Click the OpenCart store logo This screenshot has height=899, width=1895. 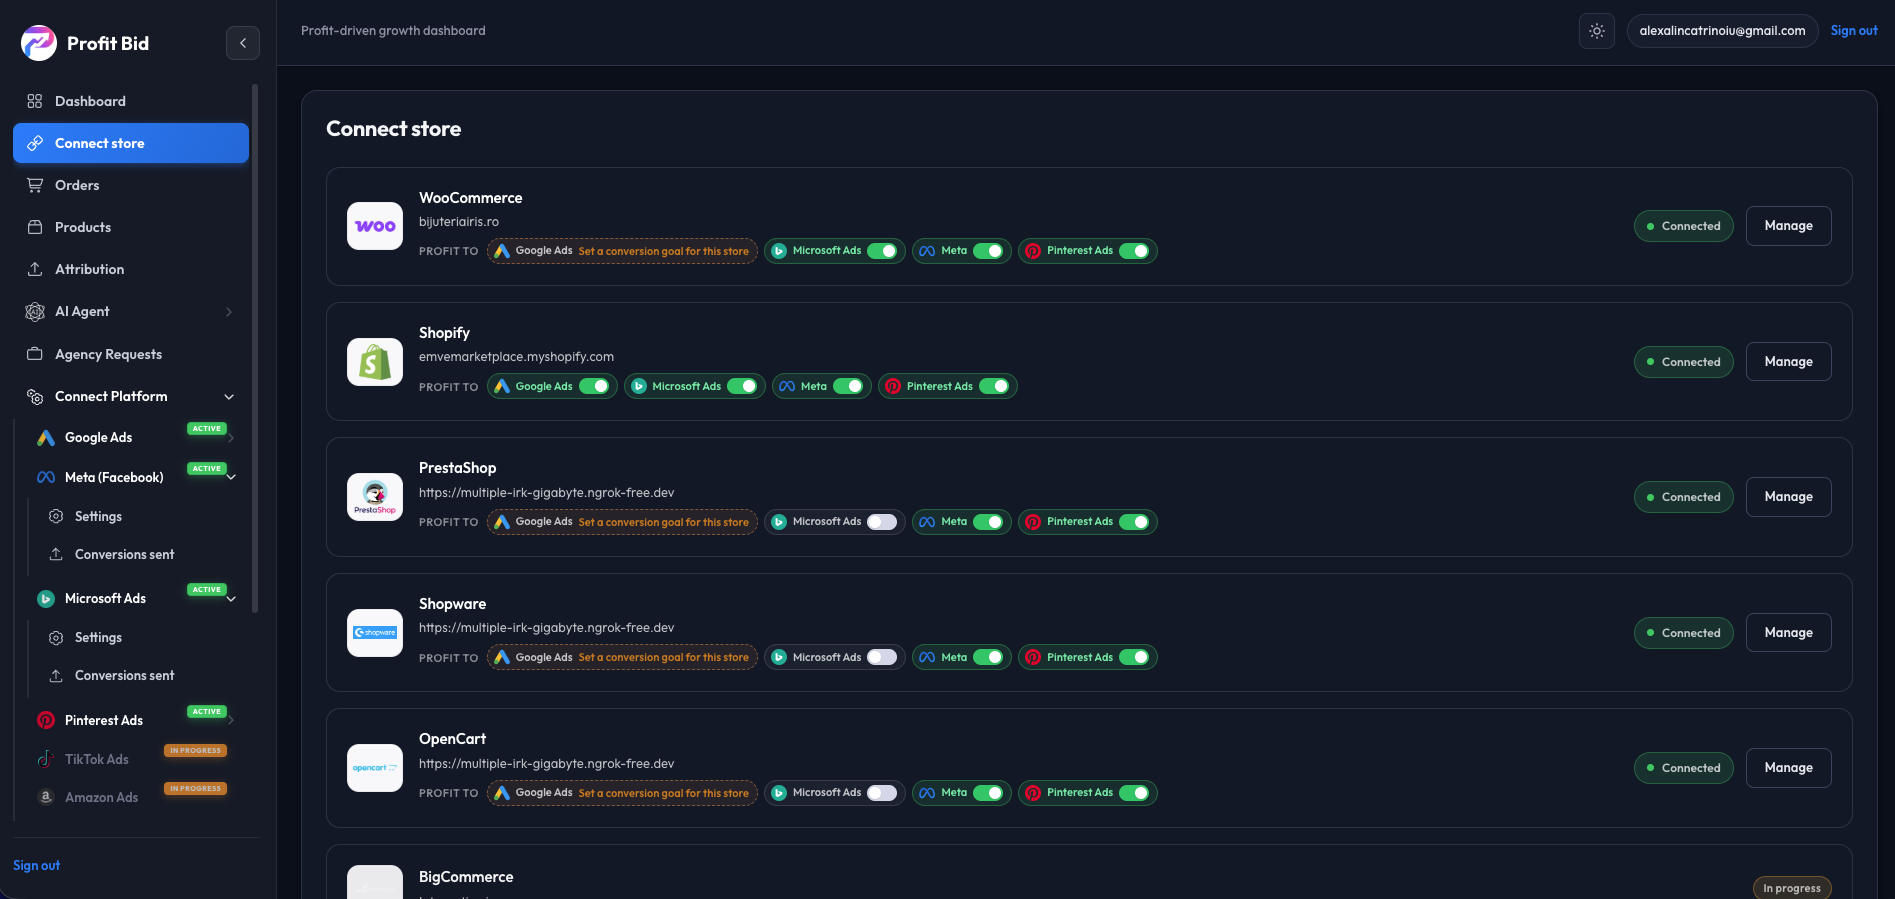[x=375, y=768]
